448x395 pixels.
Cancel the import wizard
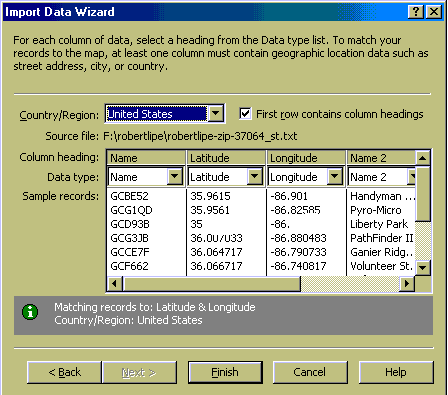(310, 372)
